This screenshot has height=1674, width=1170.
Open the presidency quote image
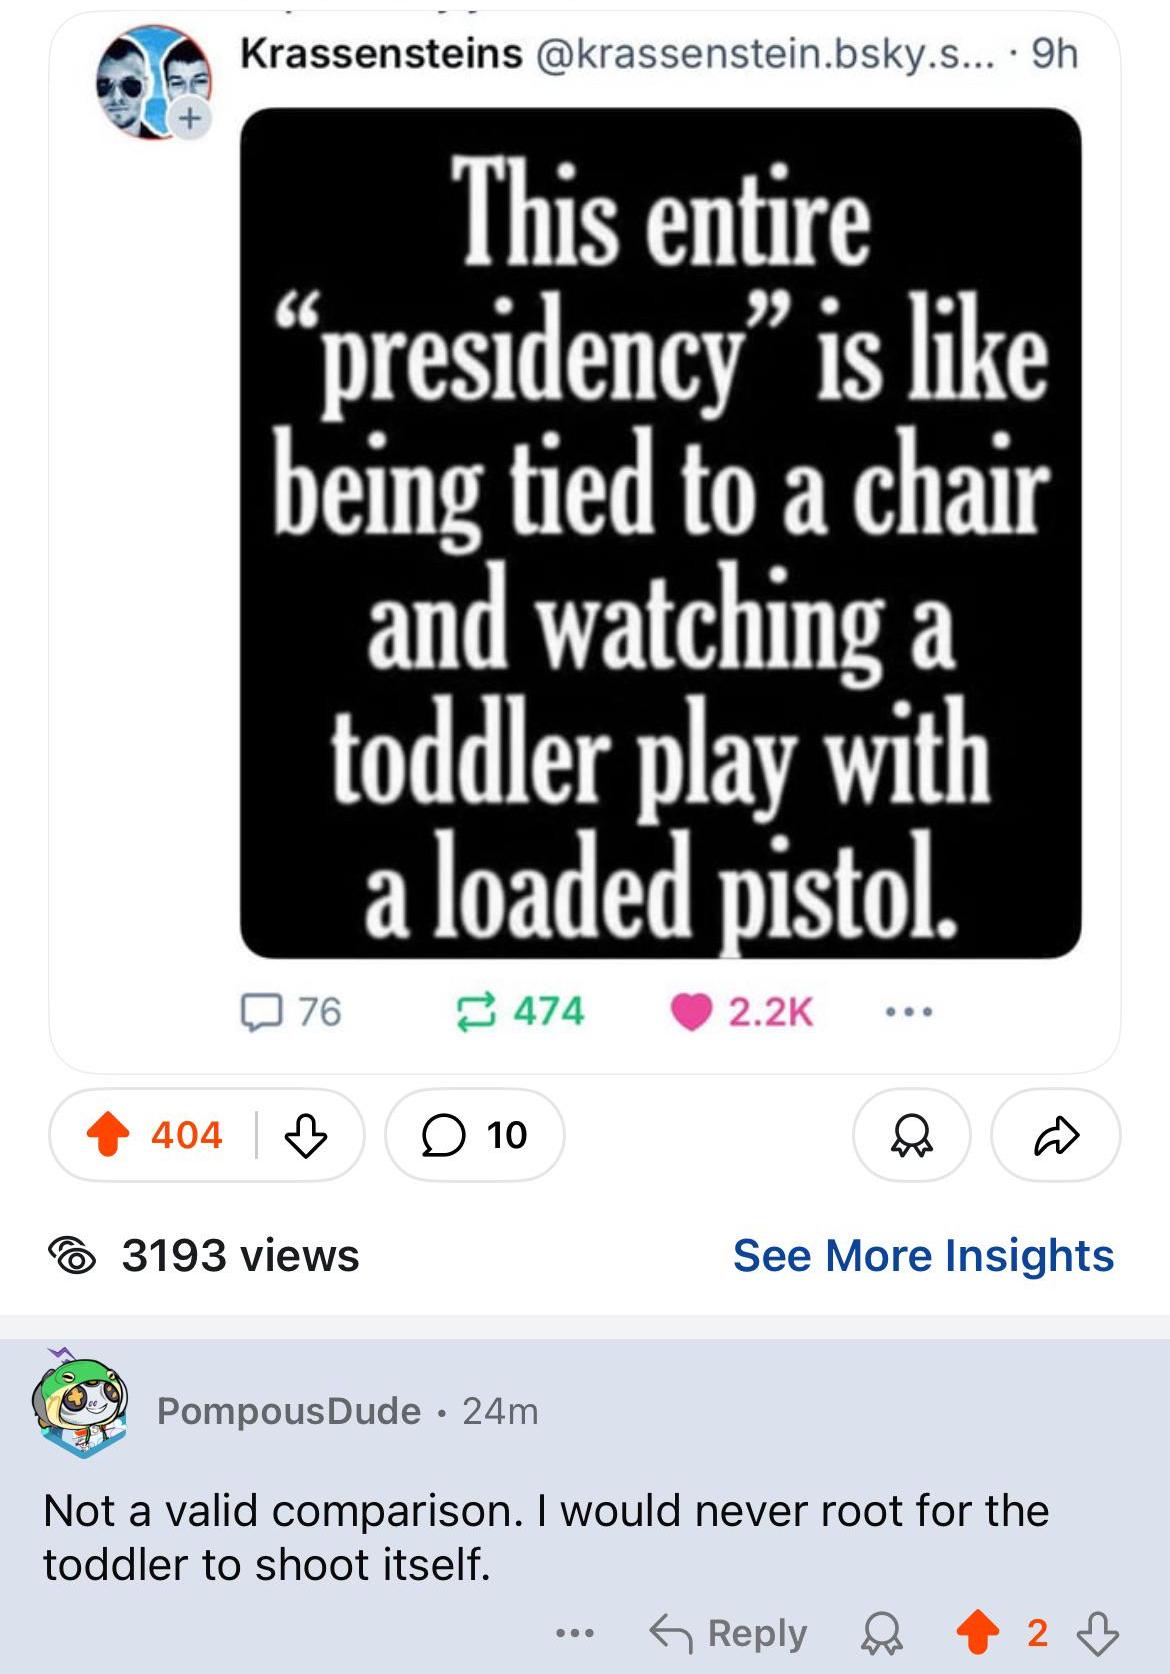tap(660, 533)
